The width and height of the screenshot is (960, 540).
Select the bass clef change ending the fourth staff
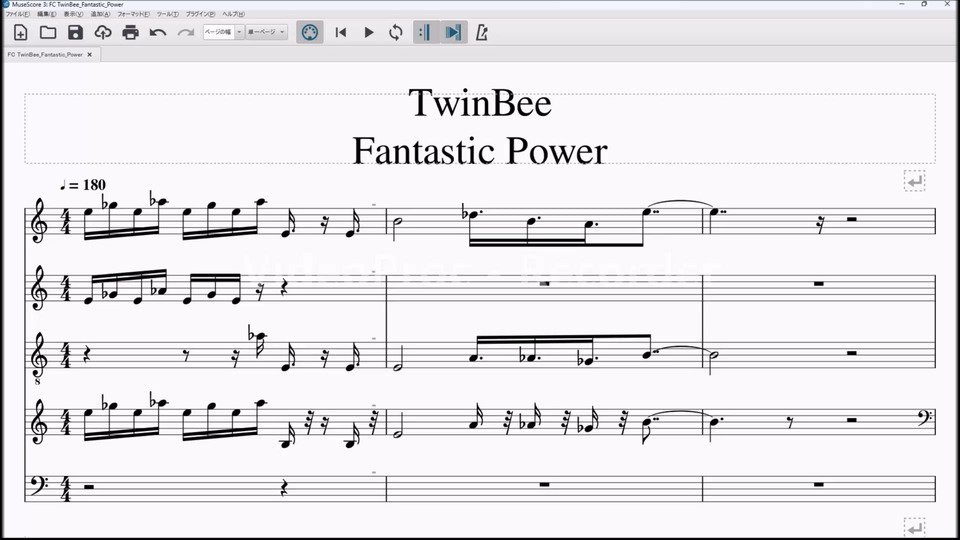coord(925,418)
